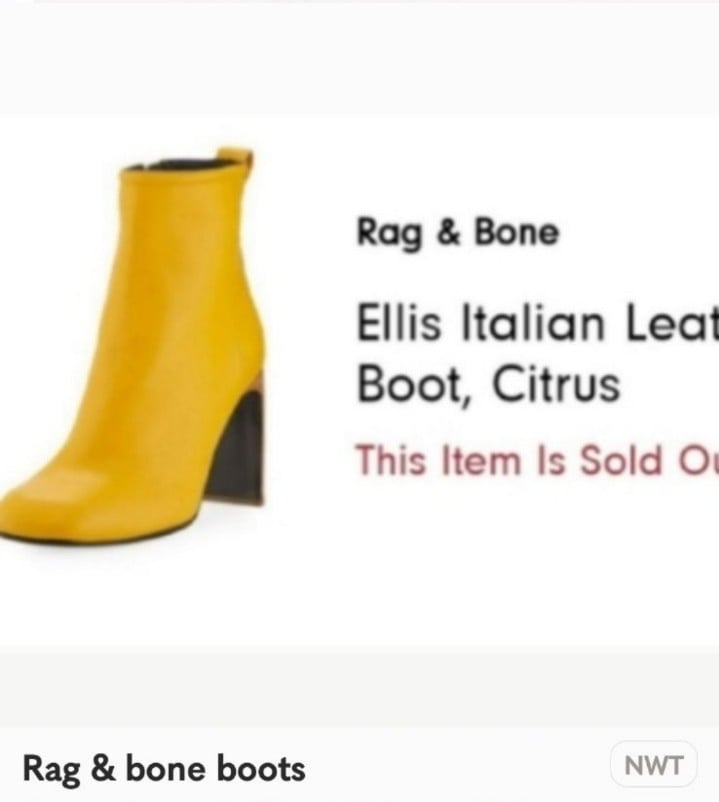This screenshot has width=719, height=802.
Task: Click the word 'Italian' in the title
Action: pos(532,322)
